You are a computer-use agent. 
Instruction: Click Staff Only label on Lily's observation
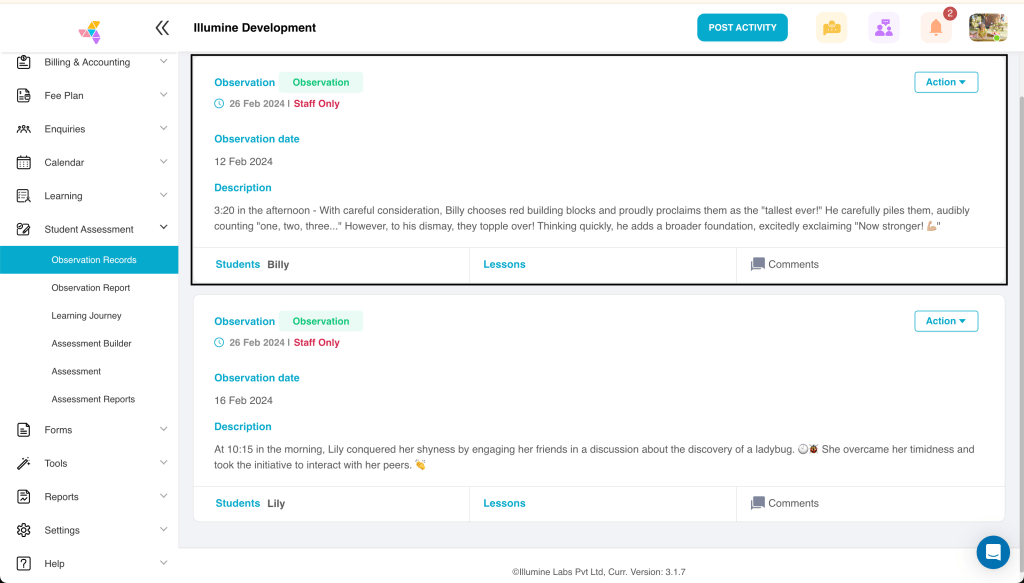coord(317,343)
